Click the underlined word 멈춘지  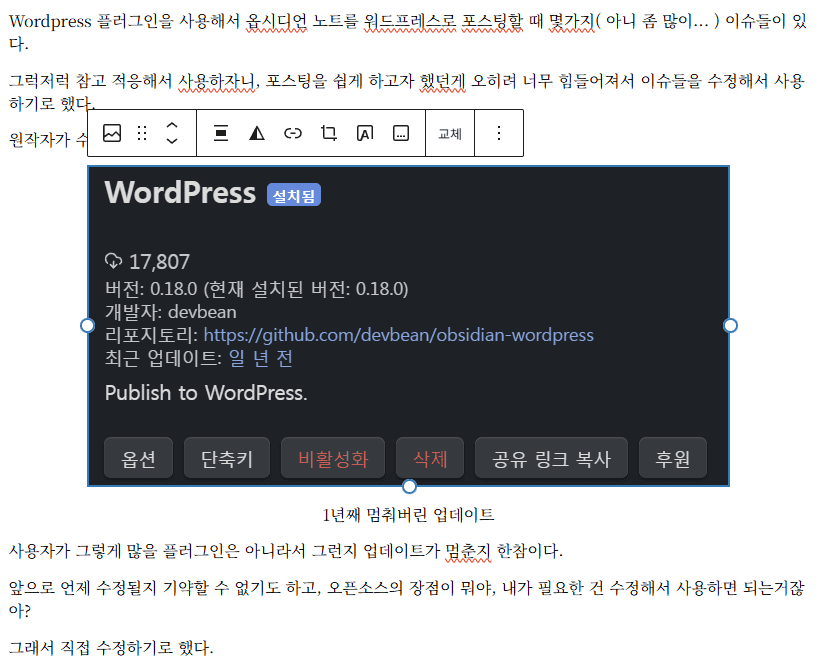click(x=468, y=551)
